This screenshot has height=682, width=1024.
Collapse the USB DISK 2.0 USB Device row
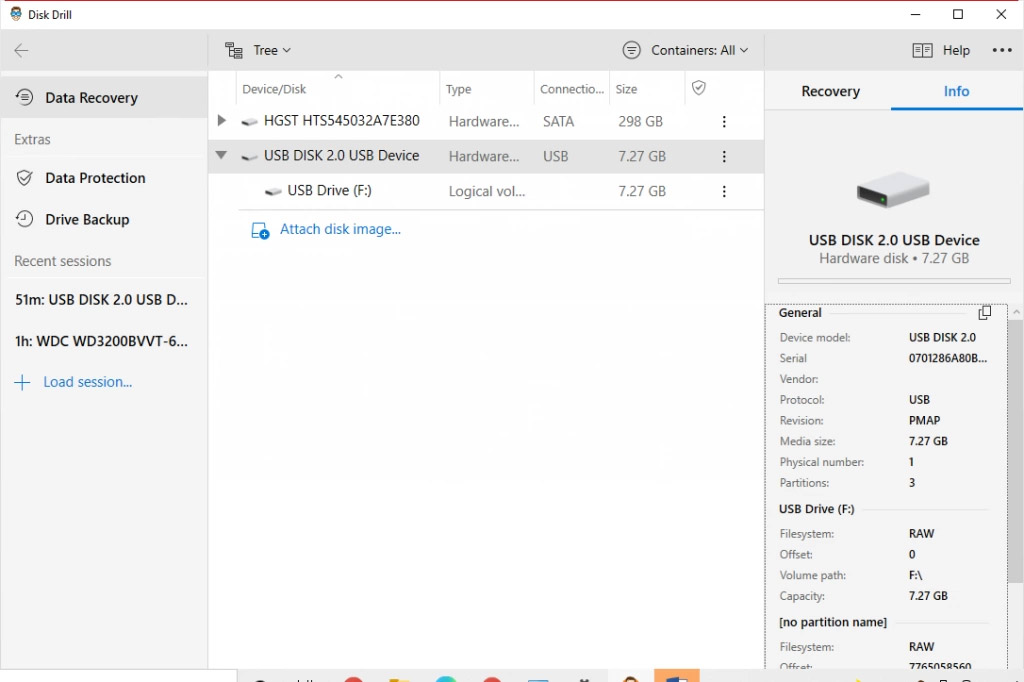click(x=221, y=155)
